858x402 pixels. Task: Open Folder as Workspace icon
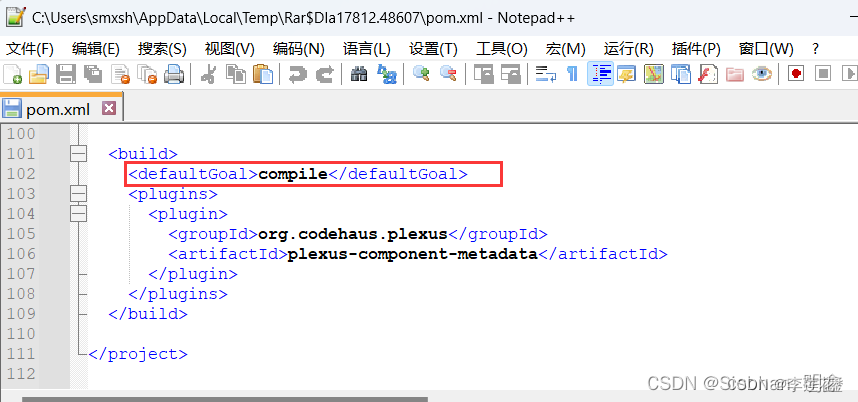point(735,74)
